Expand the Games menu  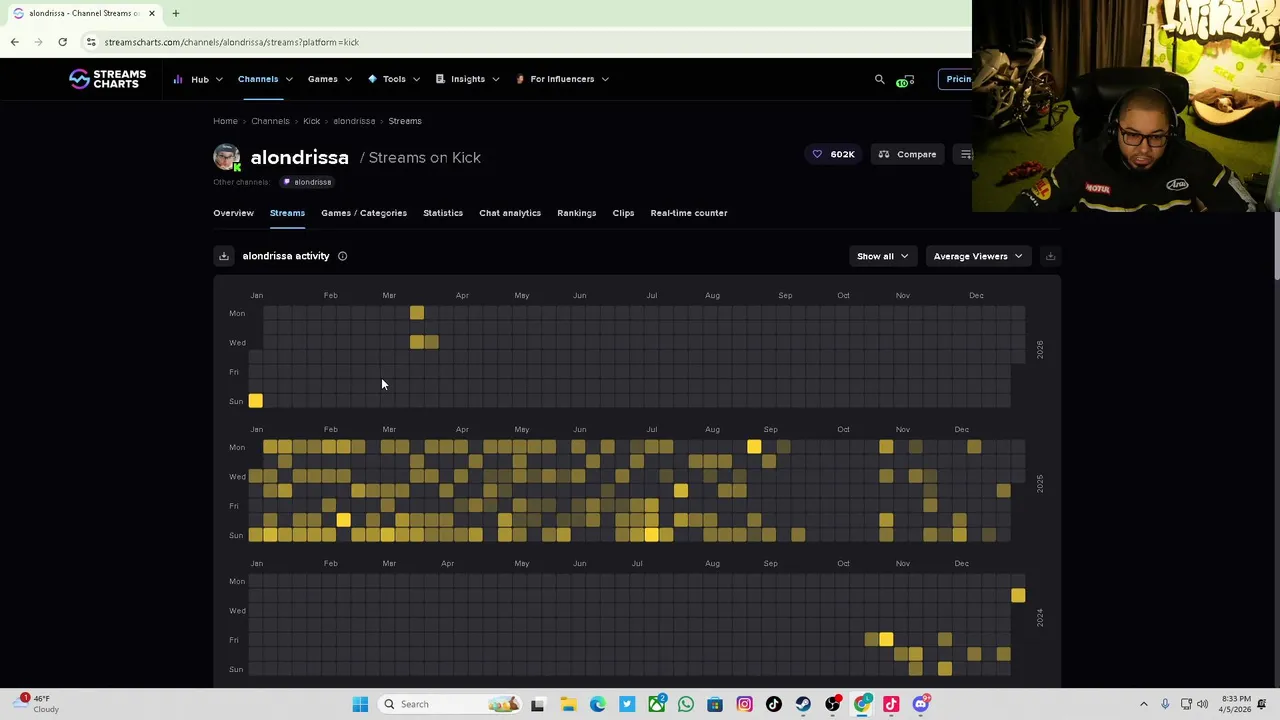click(329, 79)
